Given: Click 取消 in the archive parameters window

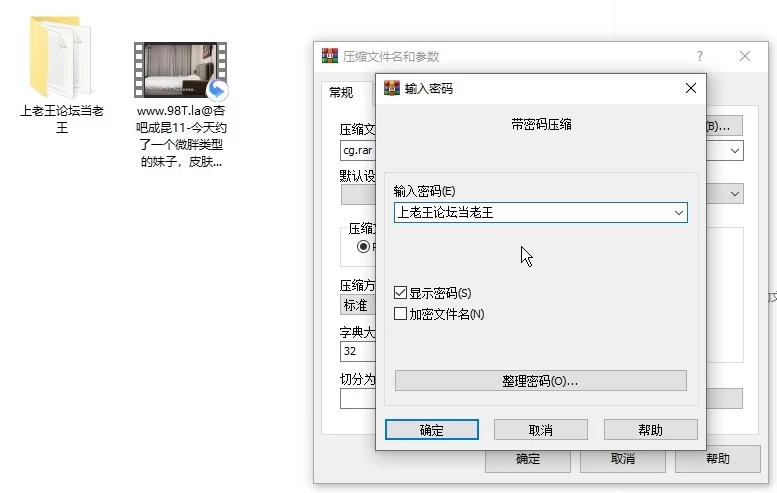Looking at the screenshot, I should pyautogui.click(x=622, y=459).
